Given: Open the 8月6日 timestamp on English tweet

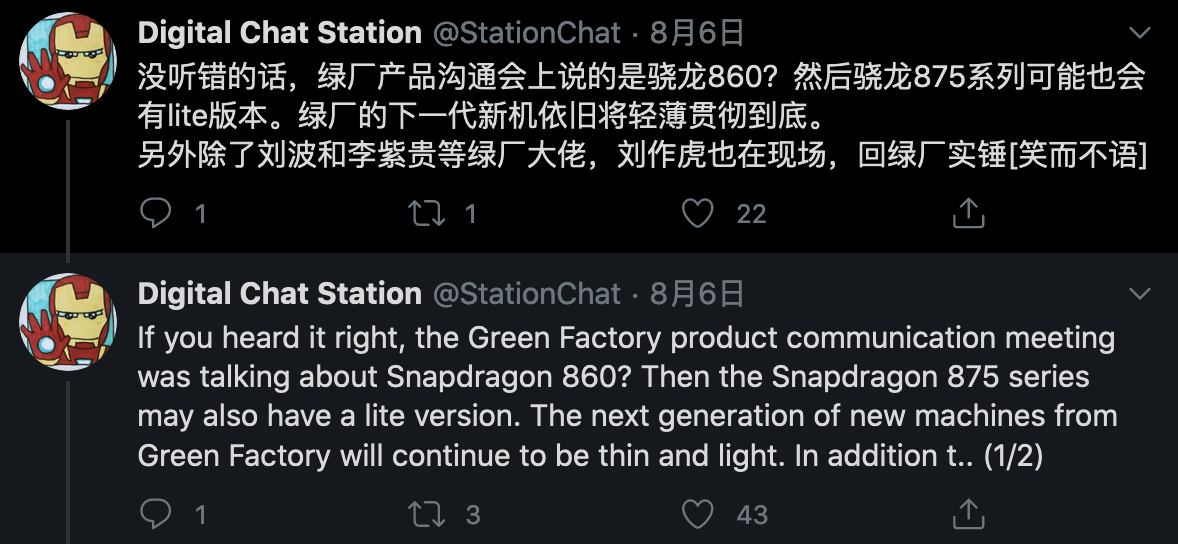Looking at the screenshot, I should (697, 293).
